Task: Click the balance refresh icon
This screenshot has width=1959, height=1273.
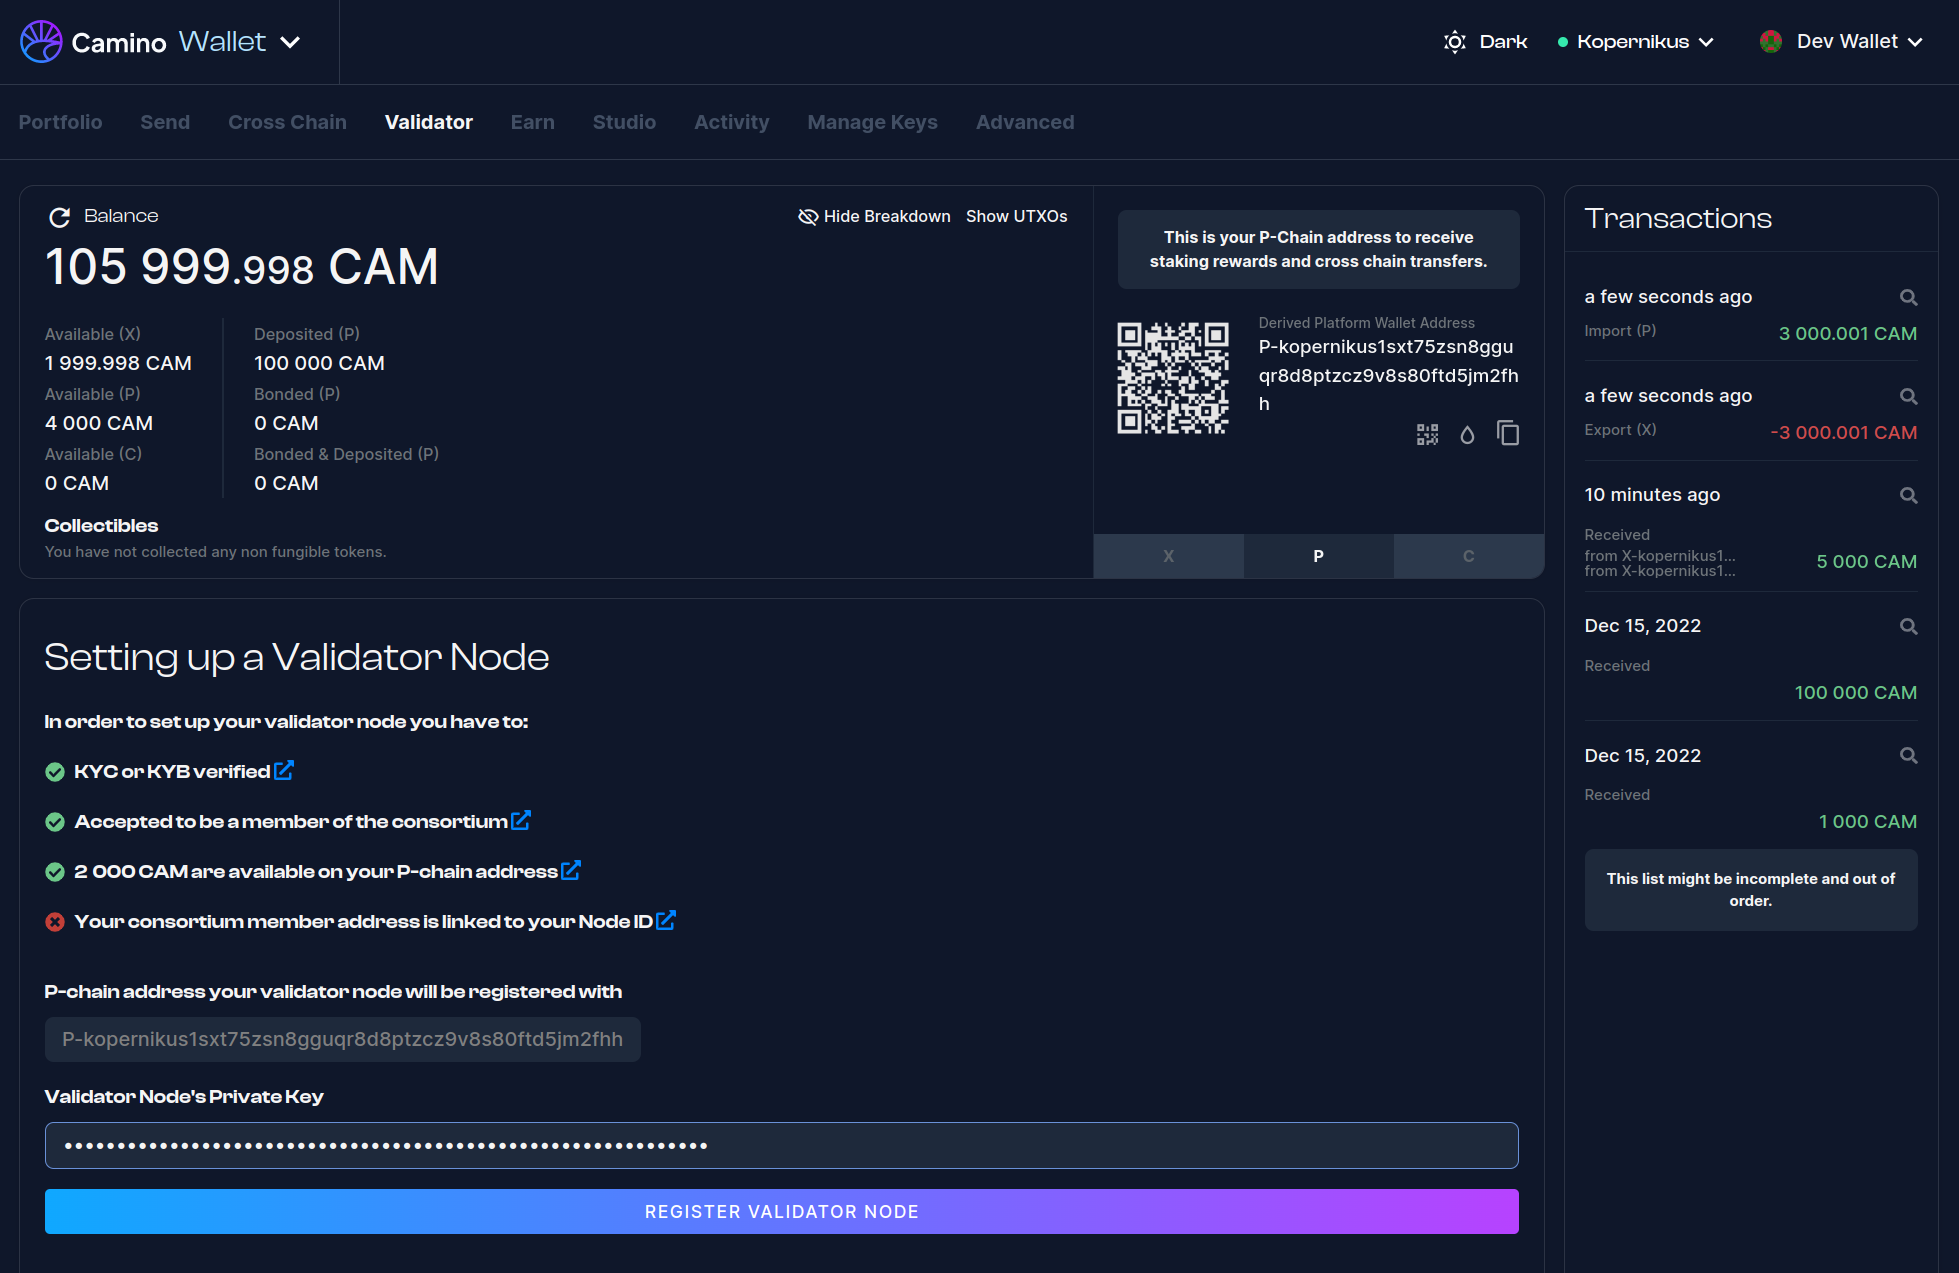Action: [59, 217]
